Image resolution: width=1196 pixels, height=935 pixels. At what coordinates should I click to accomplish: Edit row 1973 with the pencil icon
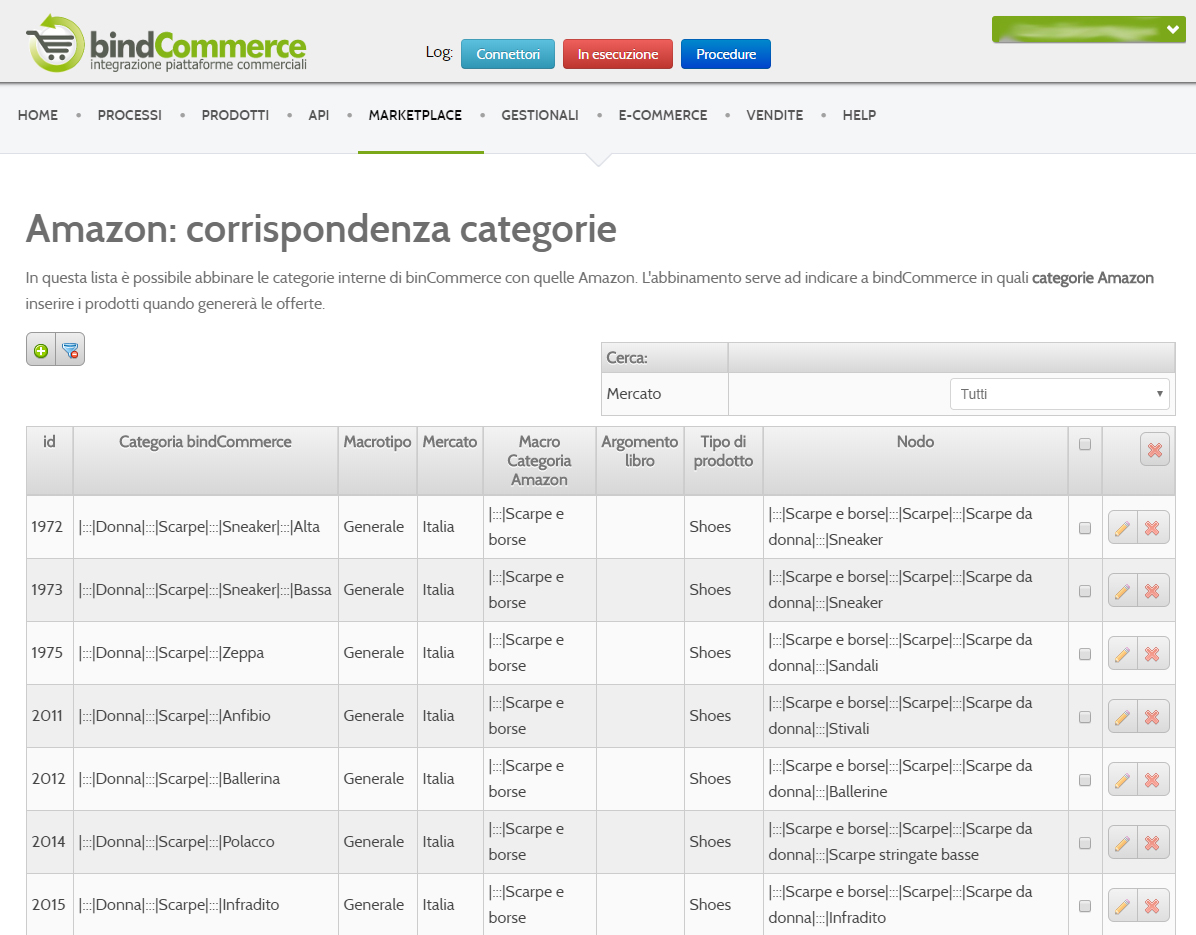pos(1122,590)
